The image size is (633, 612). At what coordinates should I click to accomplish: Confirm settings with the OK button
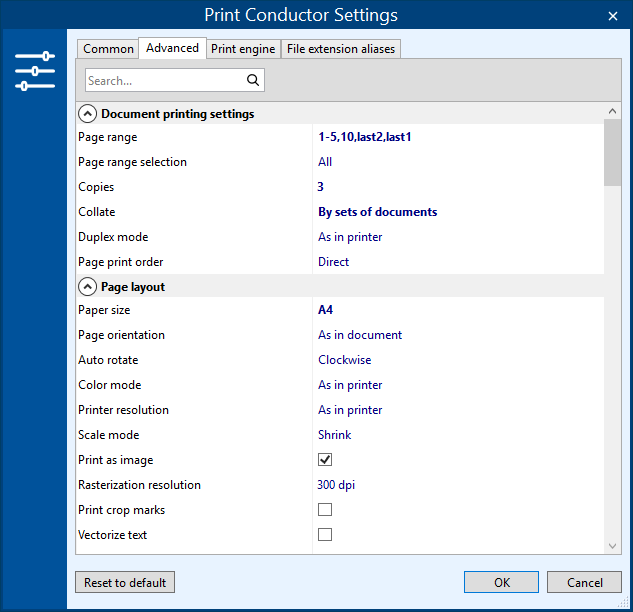pos(501,582)
